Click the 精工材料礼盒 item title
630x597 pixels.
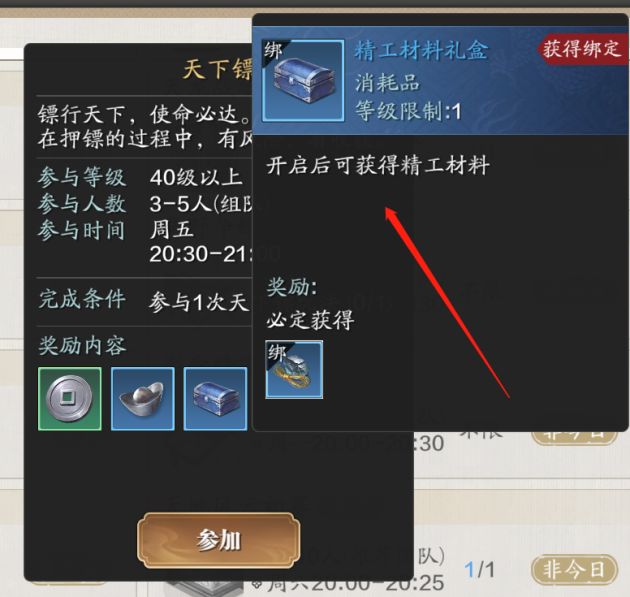(421, 51)
